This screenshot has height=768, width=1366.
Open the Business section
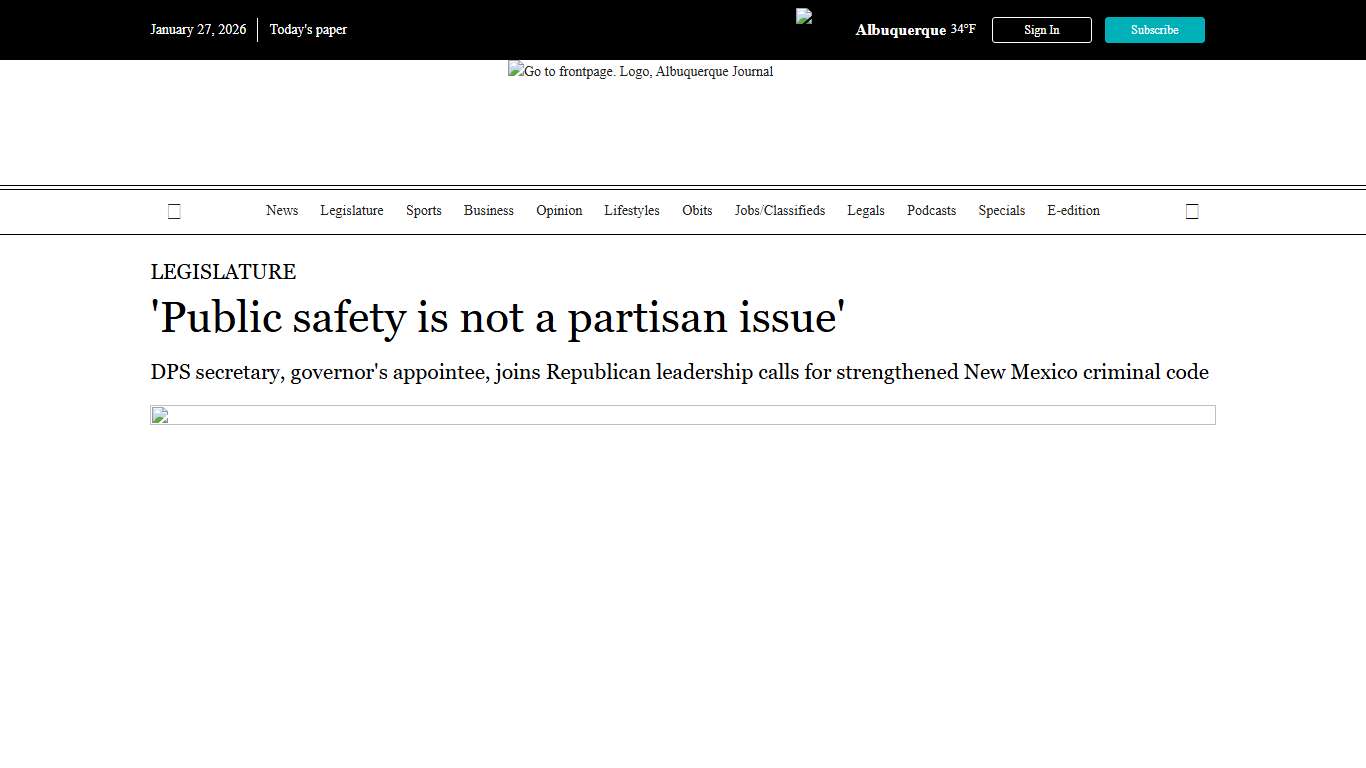click(489, 211)
